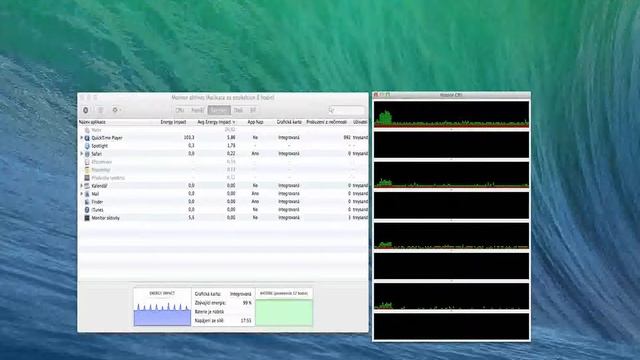Click the iTunes app icon
The width and height of the screenshot is (640, 360).
click(x=87, y=210)
